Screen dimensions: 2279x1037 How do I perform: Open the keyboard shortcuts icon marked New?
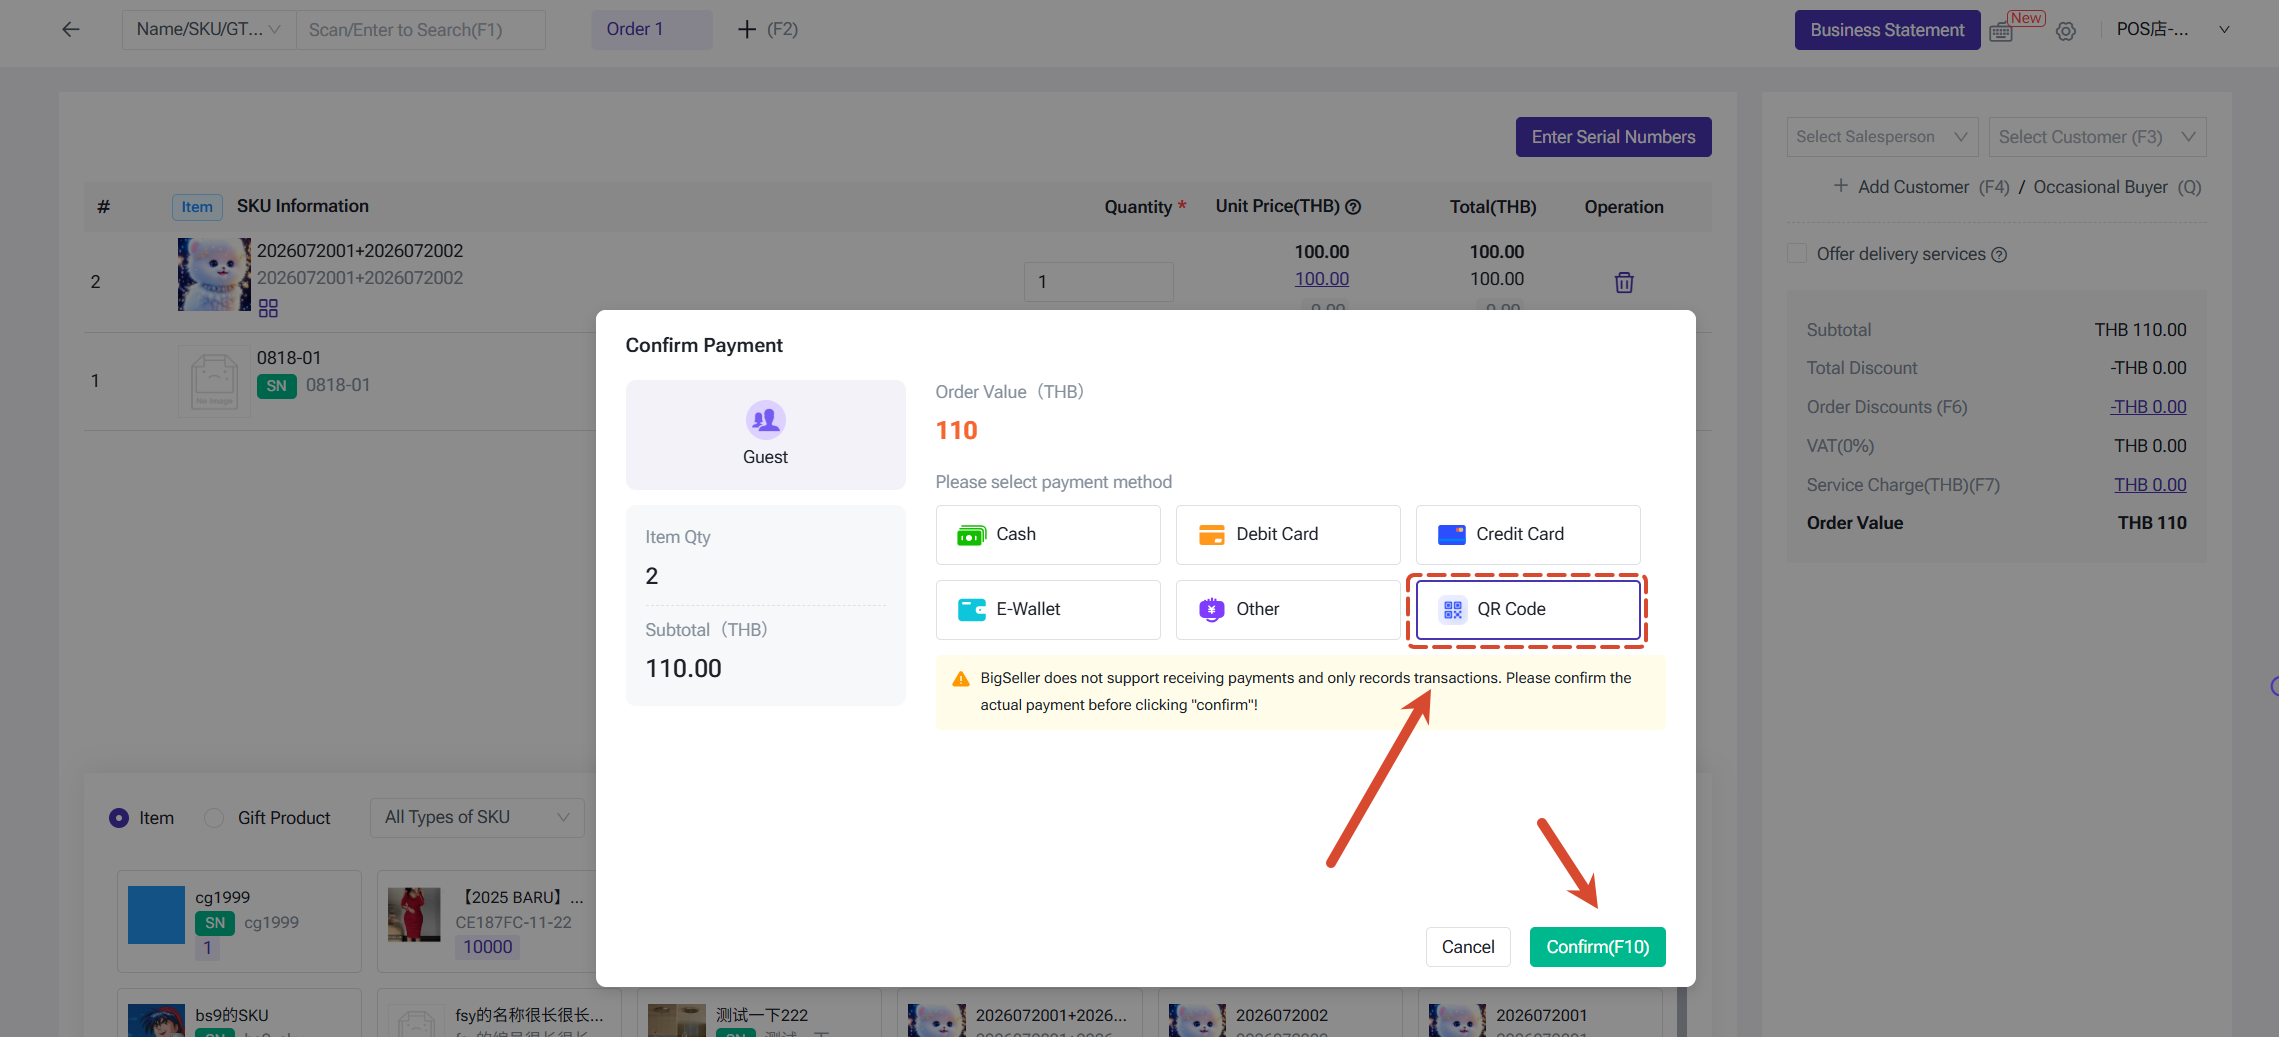click(2002, 31)
